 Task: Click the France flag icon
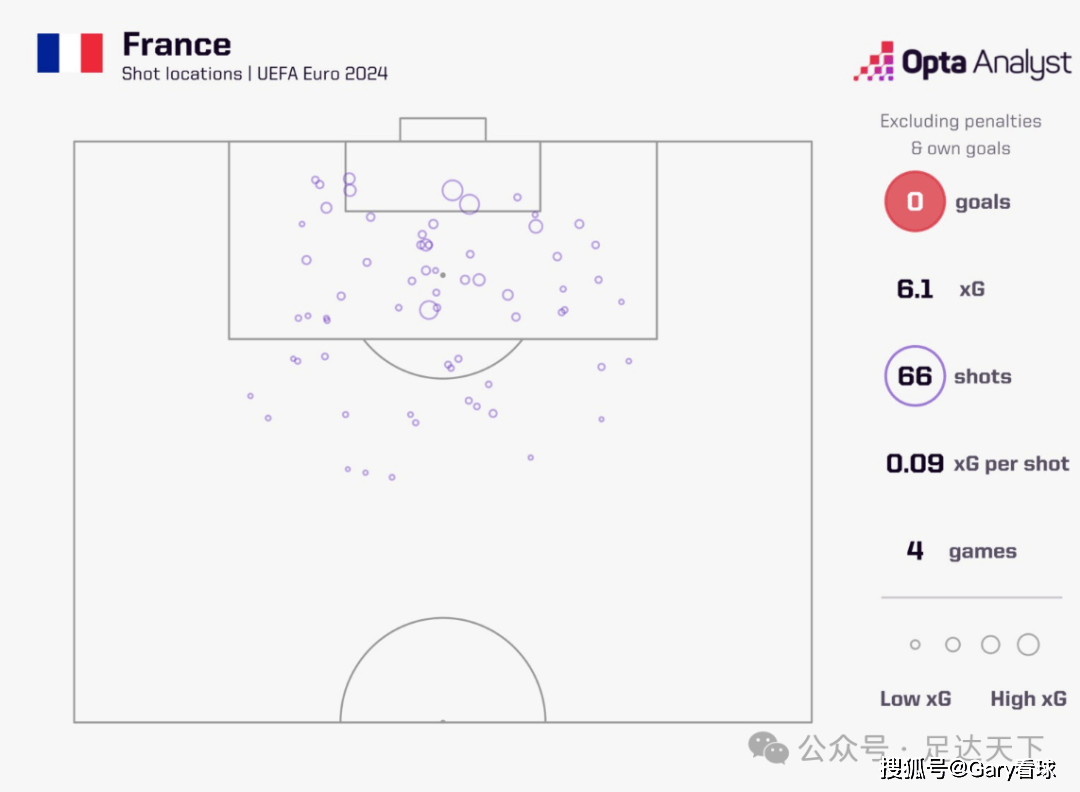coord(70,53)
